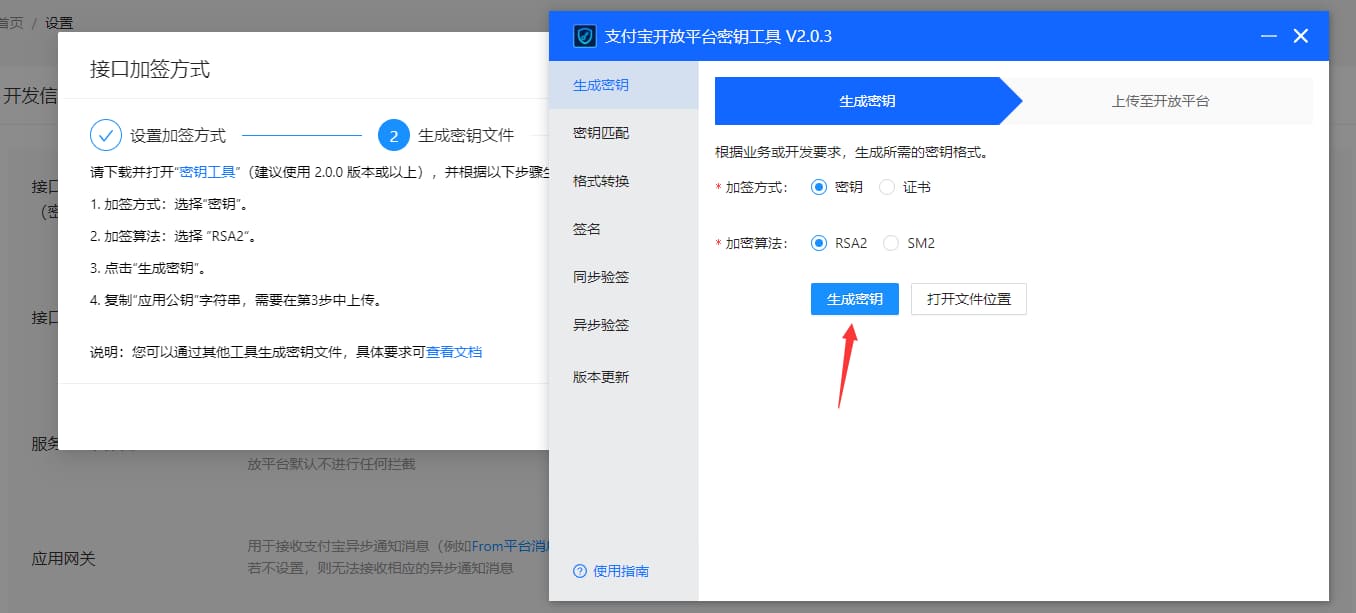Select the SM2 encryption algorithm
Image resolution: width=1356 pixels, height=613 pixels.
point(892,242)
